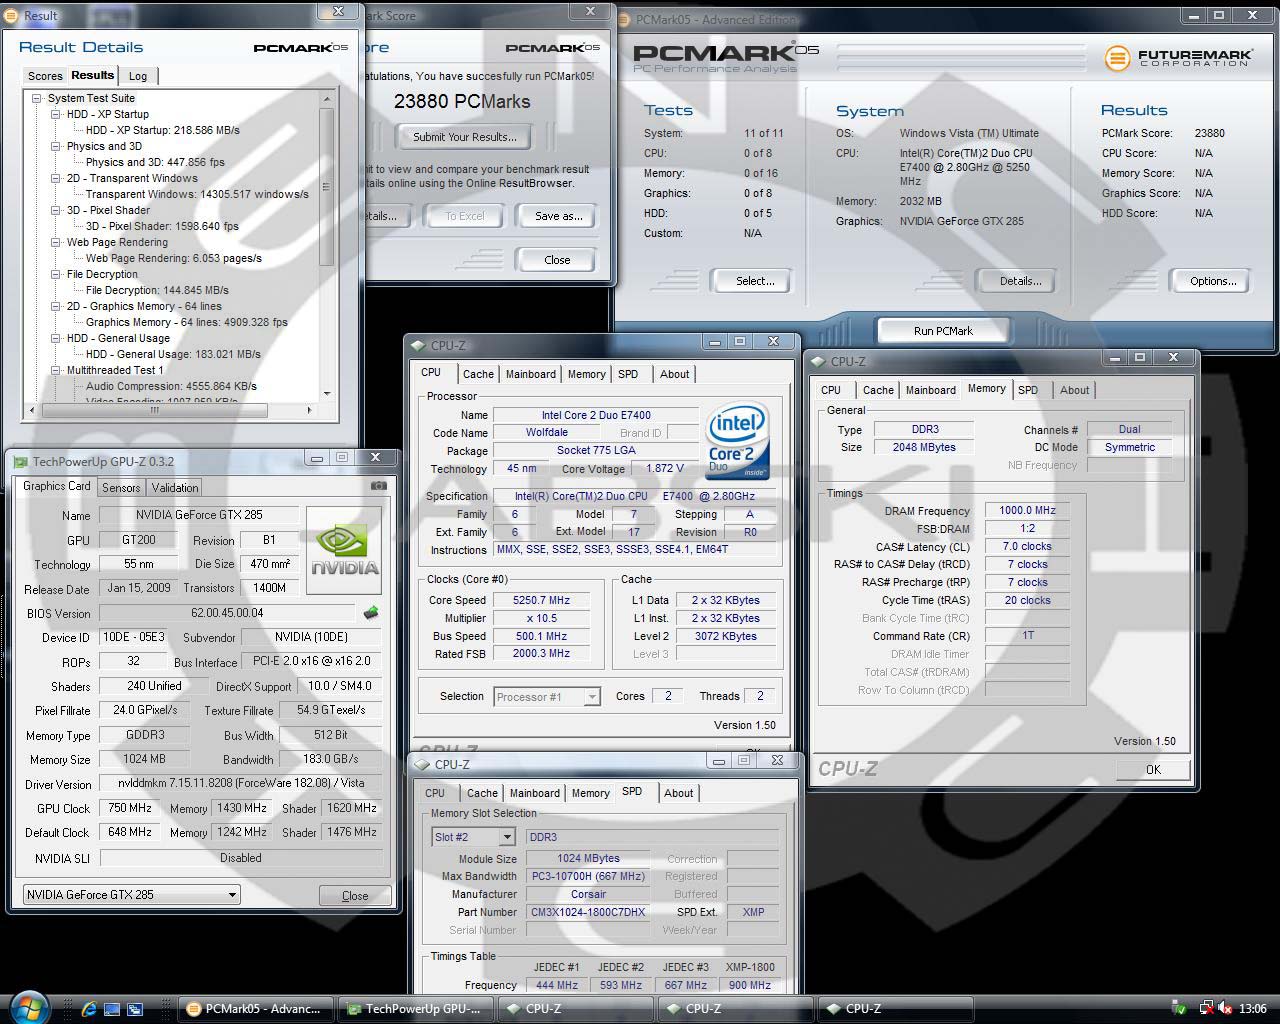Click the Run PCMark button
The height and width of the screenshot is (1024, 1280).
pos(943,331)
